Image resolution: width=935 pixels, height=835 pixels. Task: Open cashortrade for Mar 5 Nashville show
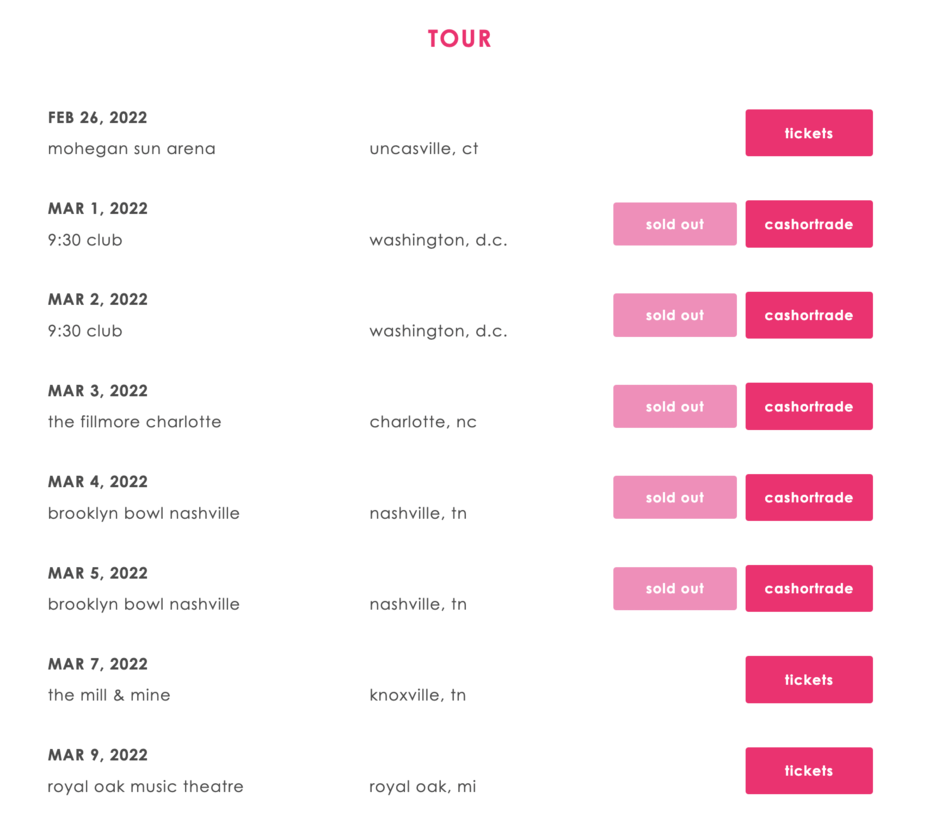808,588
